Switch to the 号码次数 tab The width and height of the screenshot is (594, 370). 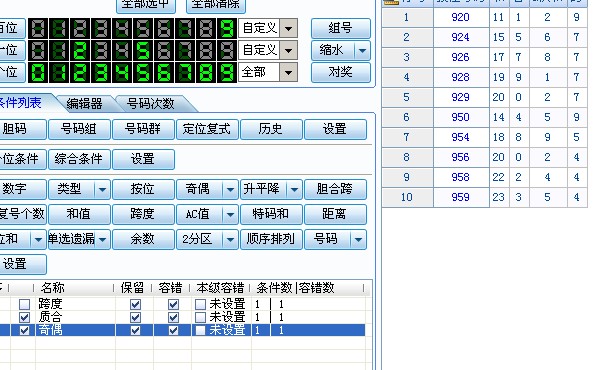(x=151, y=103)
